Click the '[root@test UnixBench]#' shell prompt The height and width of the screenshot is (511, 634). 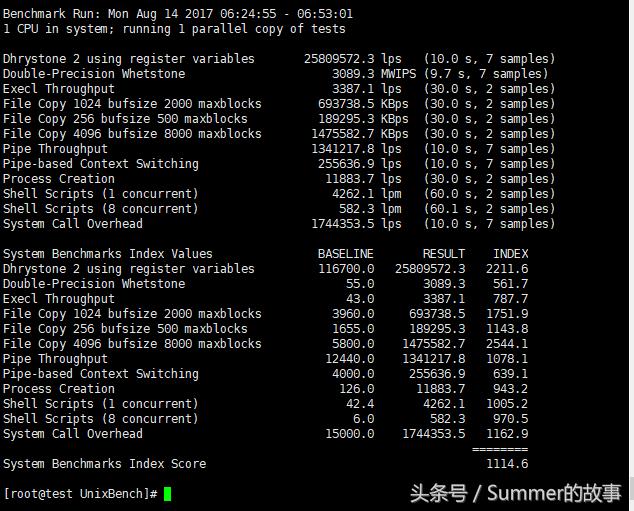(x=80, y=494)
